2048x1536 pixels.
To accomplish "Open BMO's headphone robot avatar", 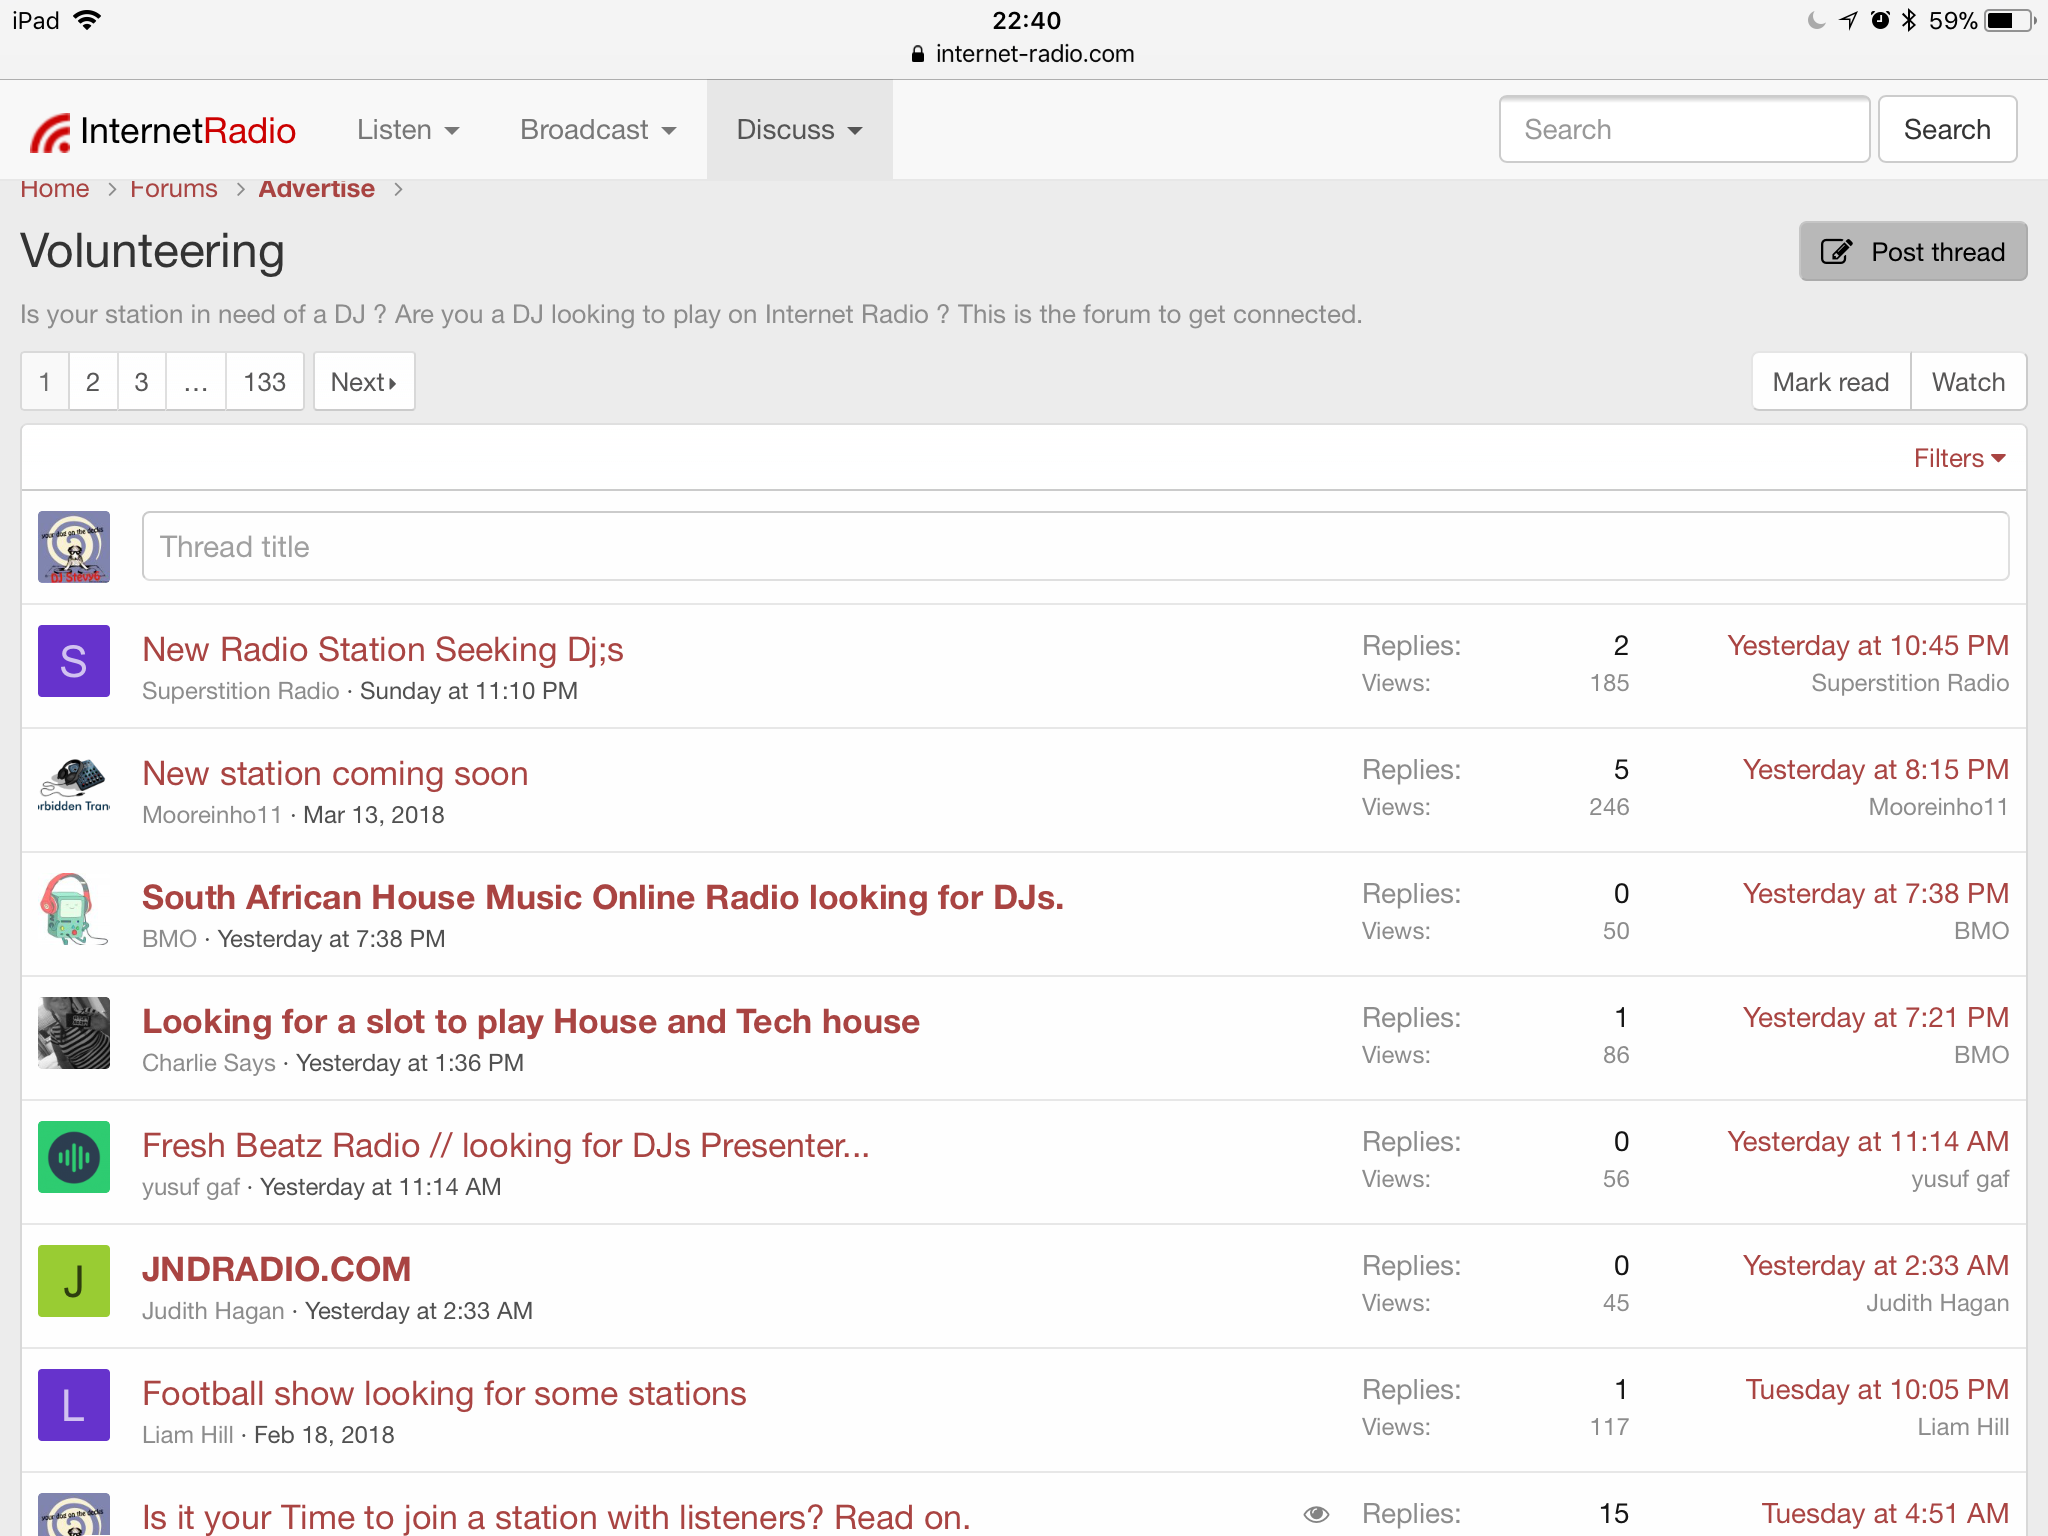I will coord(74,909).
